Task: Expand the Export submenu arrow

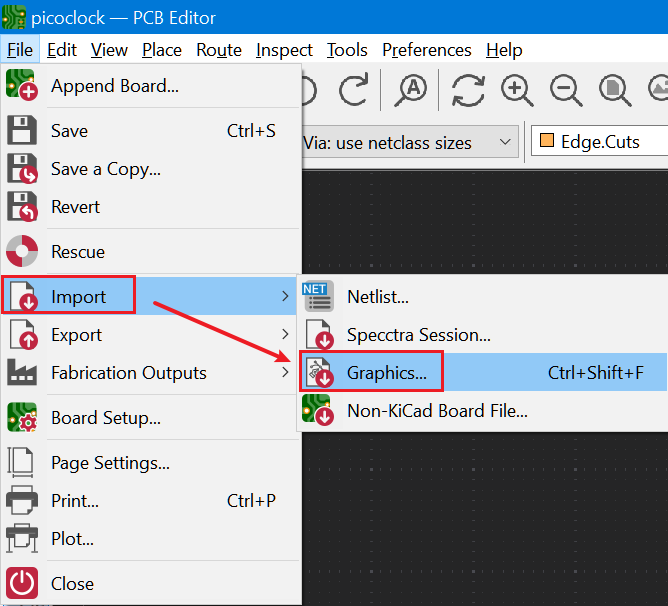Action: tap(285, 334)
